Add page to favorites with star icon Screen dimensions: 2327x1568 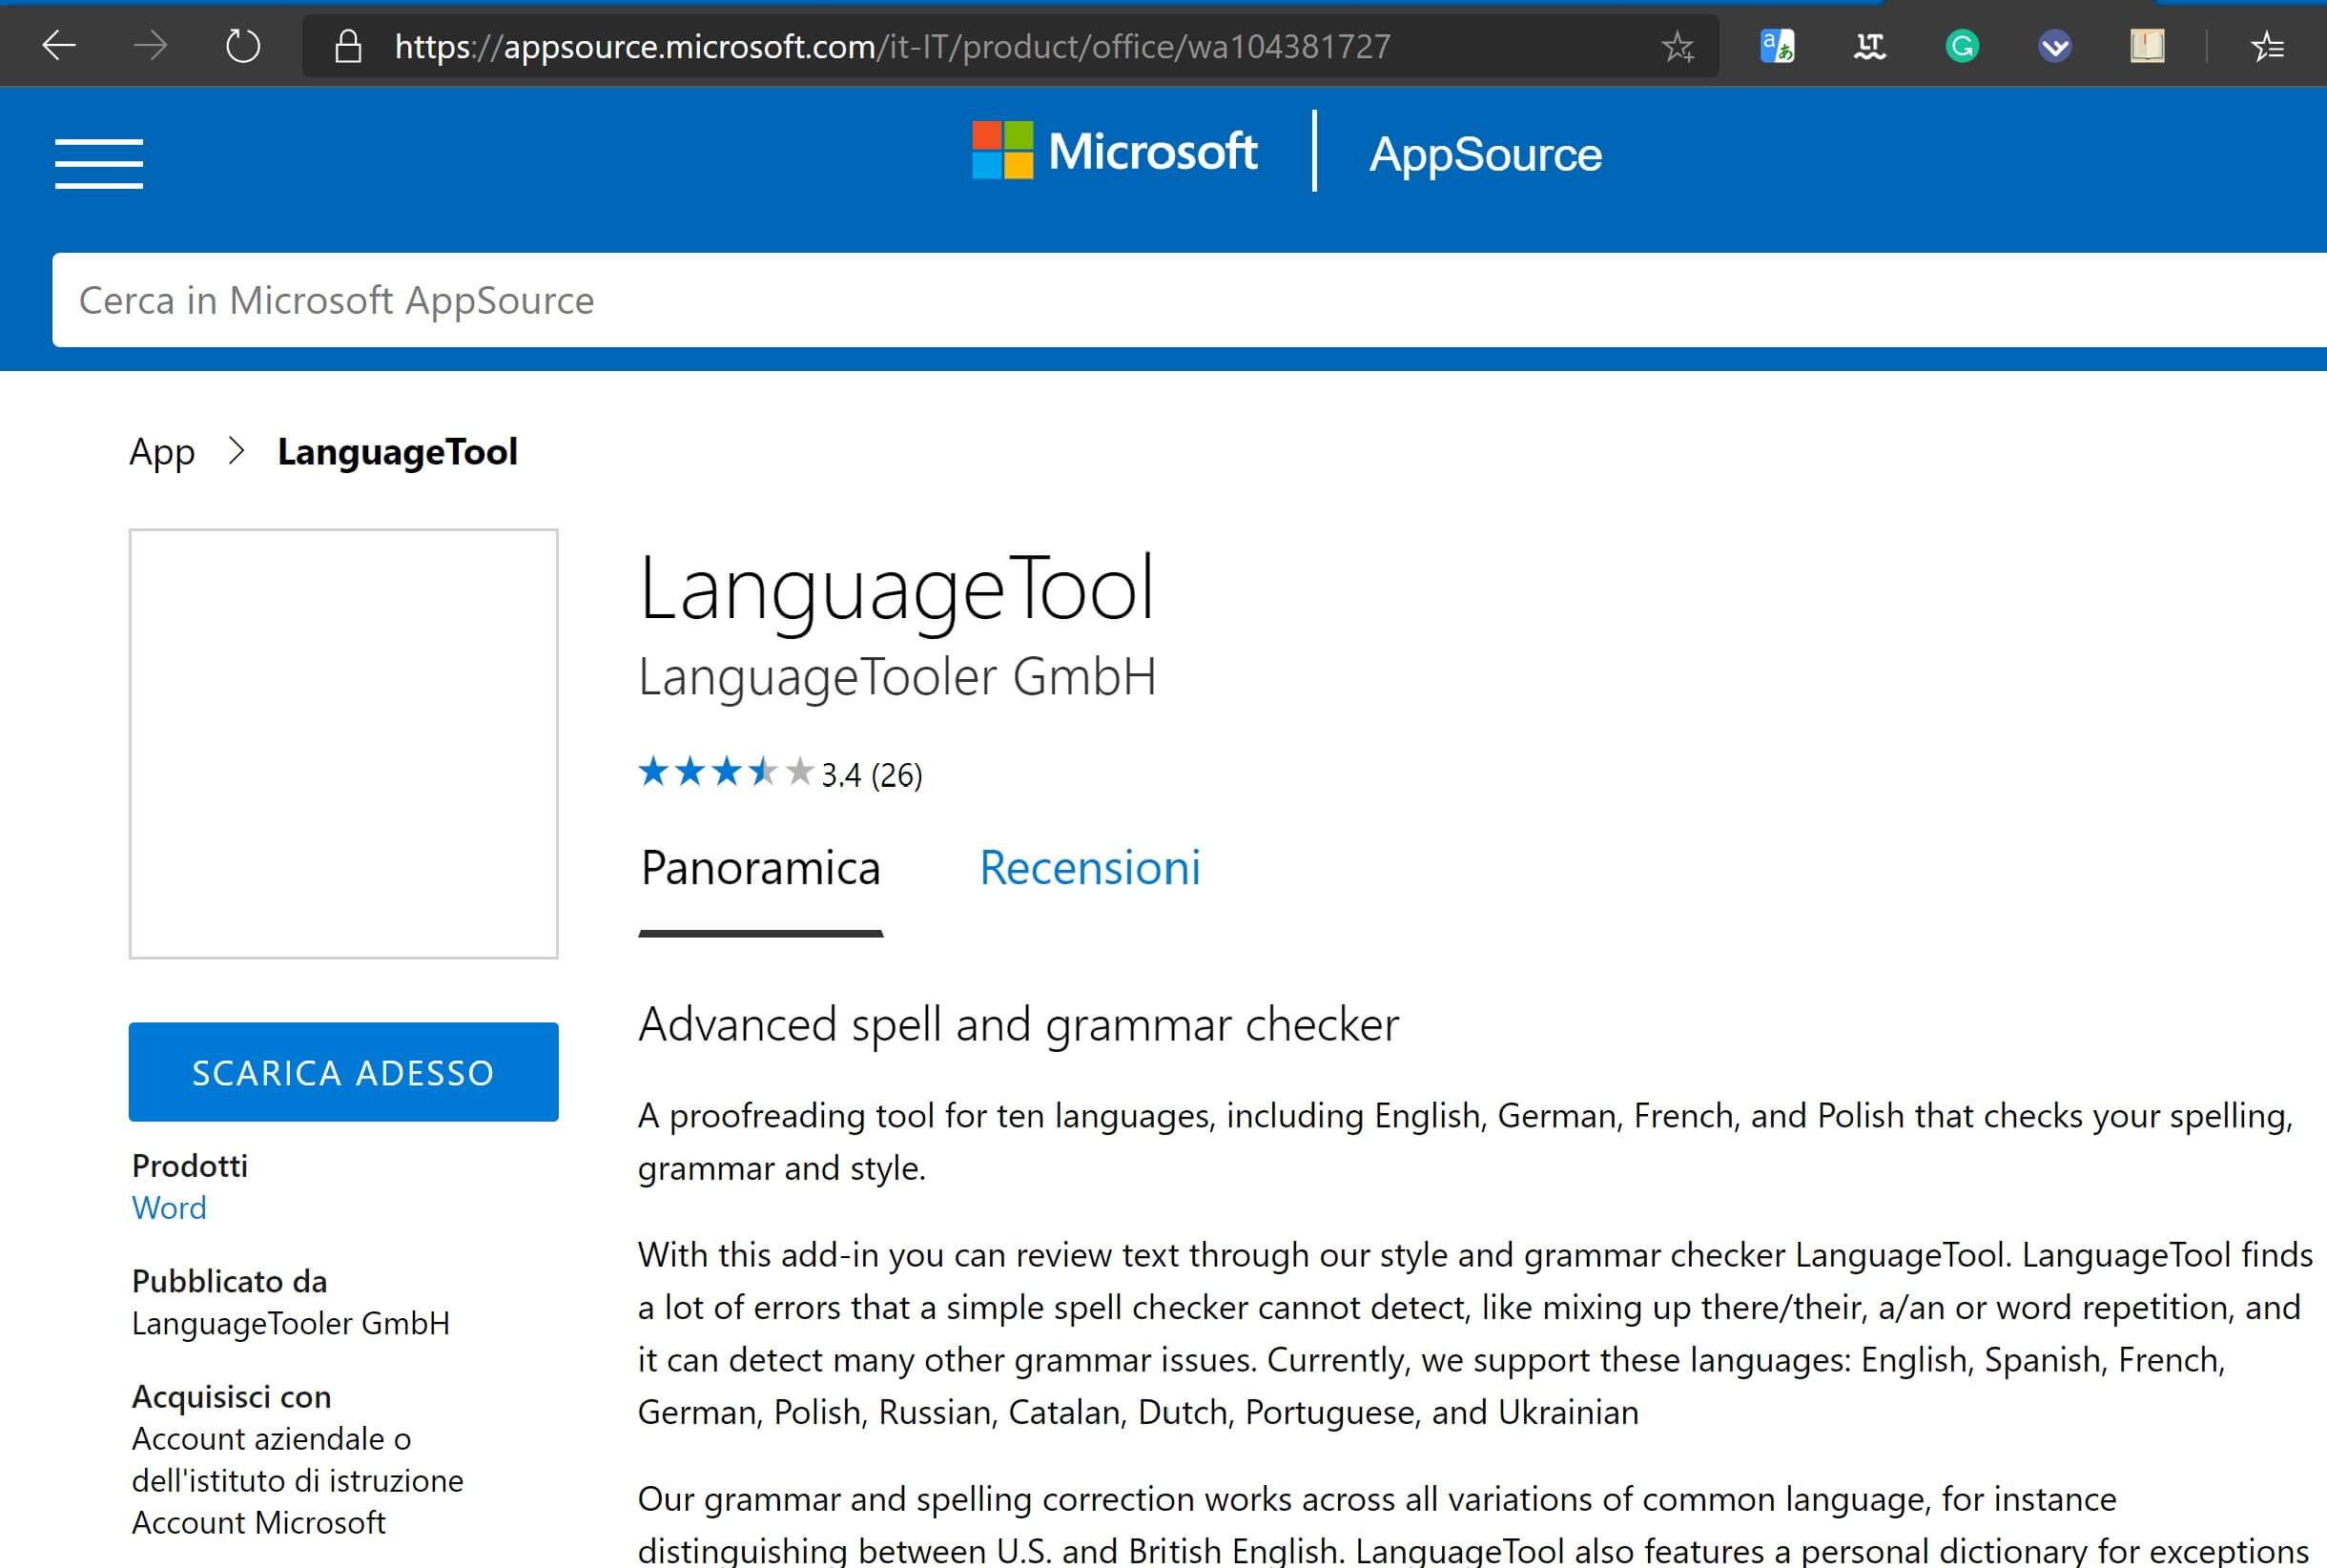click(x=1677, y=46)
